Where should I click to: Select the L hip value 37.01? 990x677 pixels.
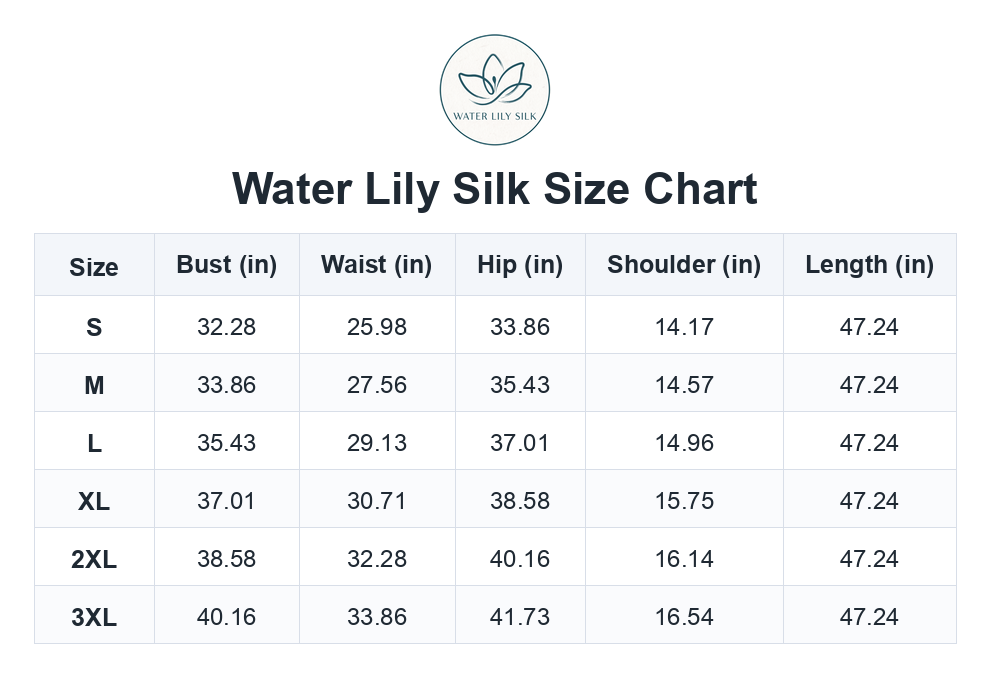click(x=520, y=443)
